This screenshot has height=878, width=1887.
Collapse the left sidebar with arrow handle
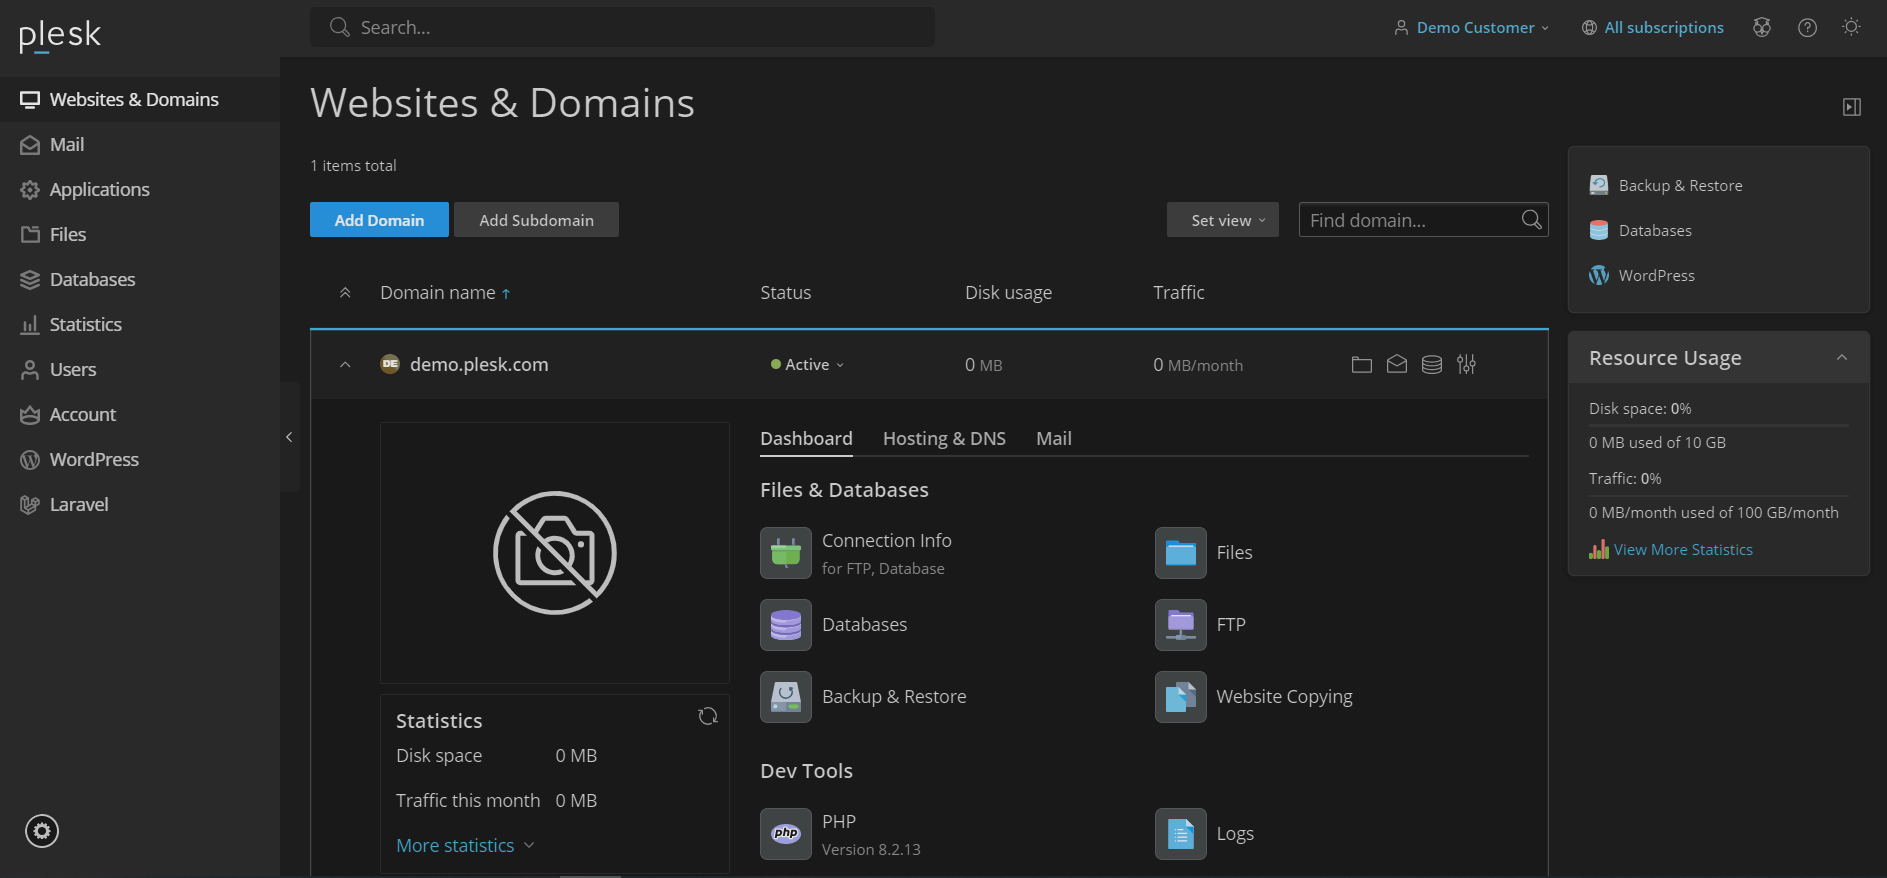click(289, 437)
